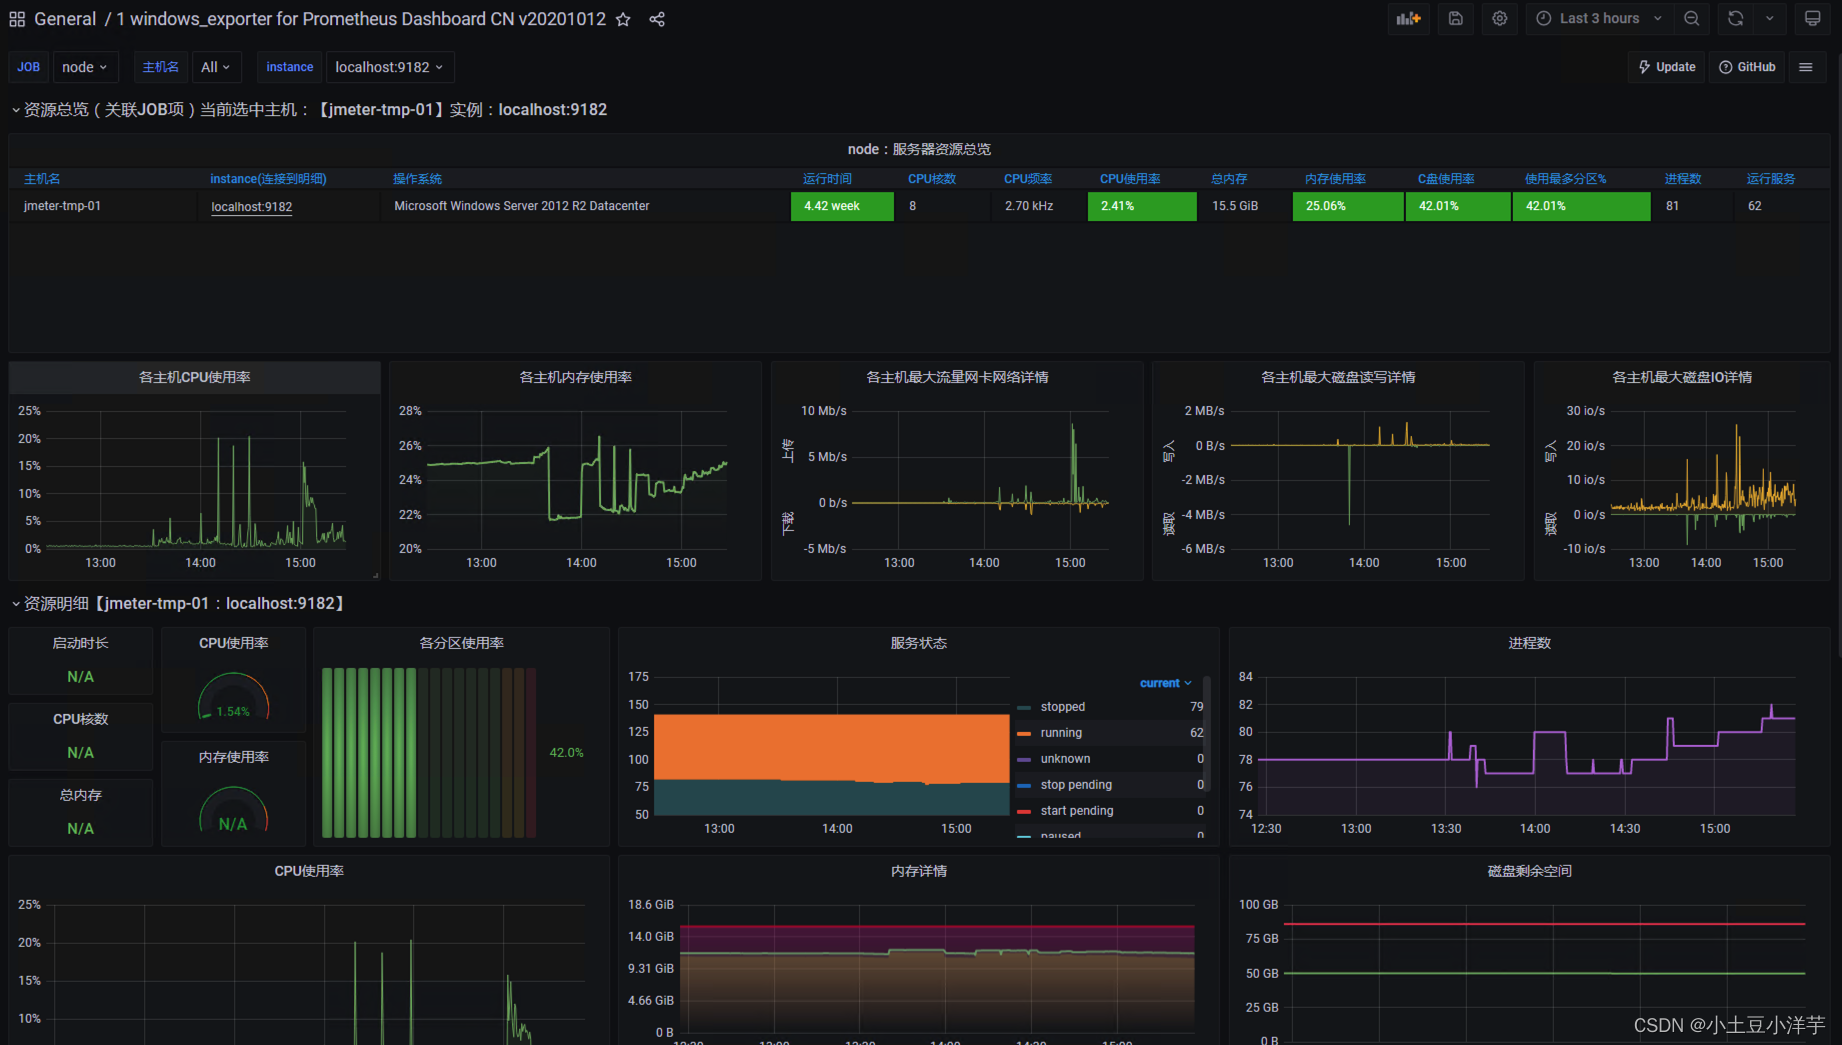This screenshot has width=1842, height=1045.
Task: Toggle the stopped series in legend
Action: point(1062,707)
